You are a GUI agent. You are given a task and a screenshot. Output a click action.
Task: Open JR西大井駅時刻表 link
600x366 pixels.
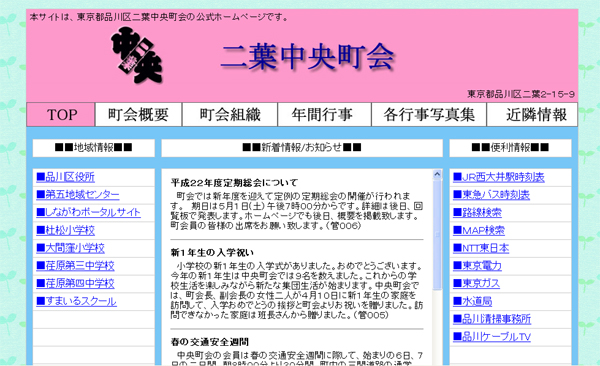[499, 177]
